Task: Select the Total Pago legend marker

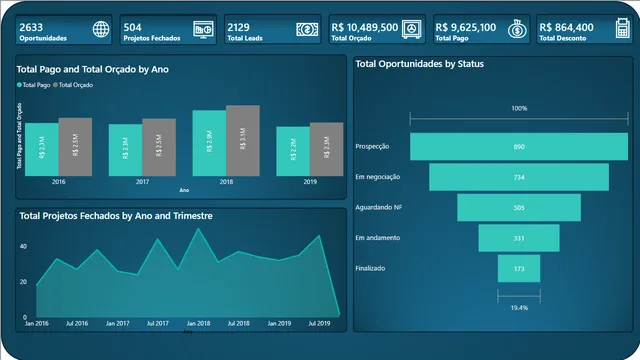Action: 19,85
